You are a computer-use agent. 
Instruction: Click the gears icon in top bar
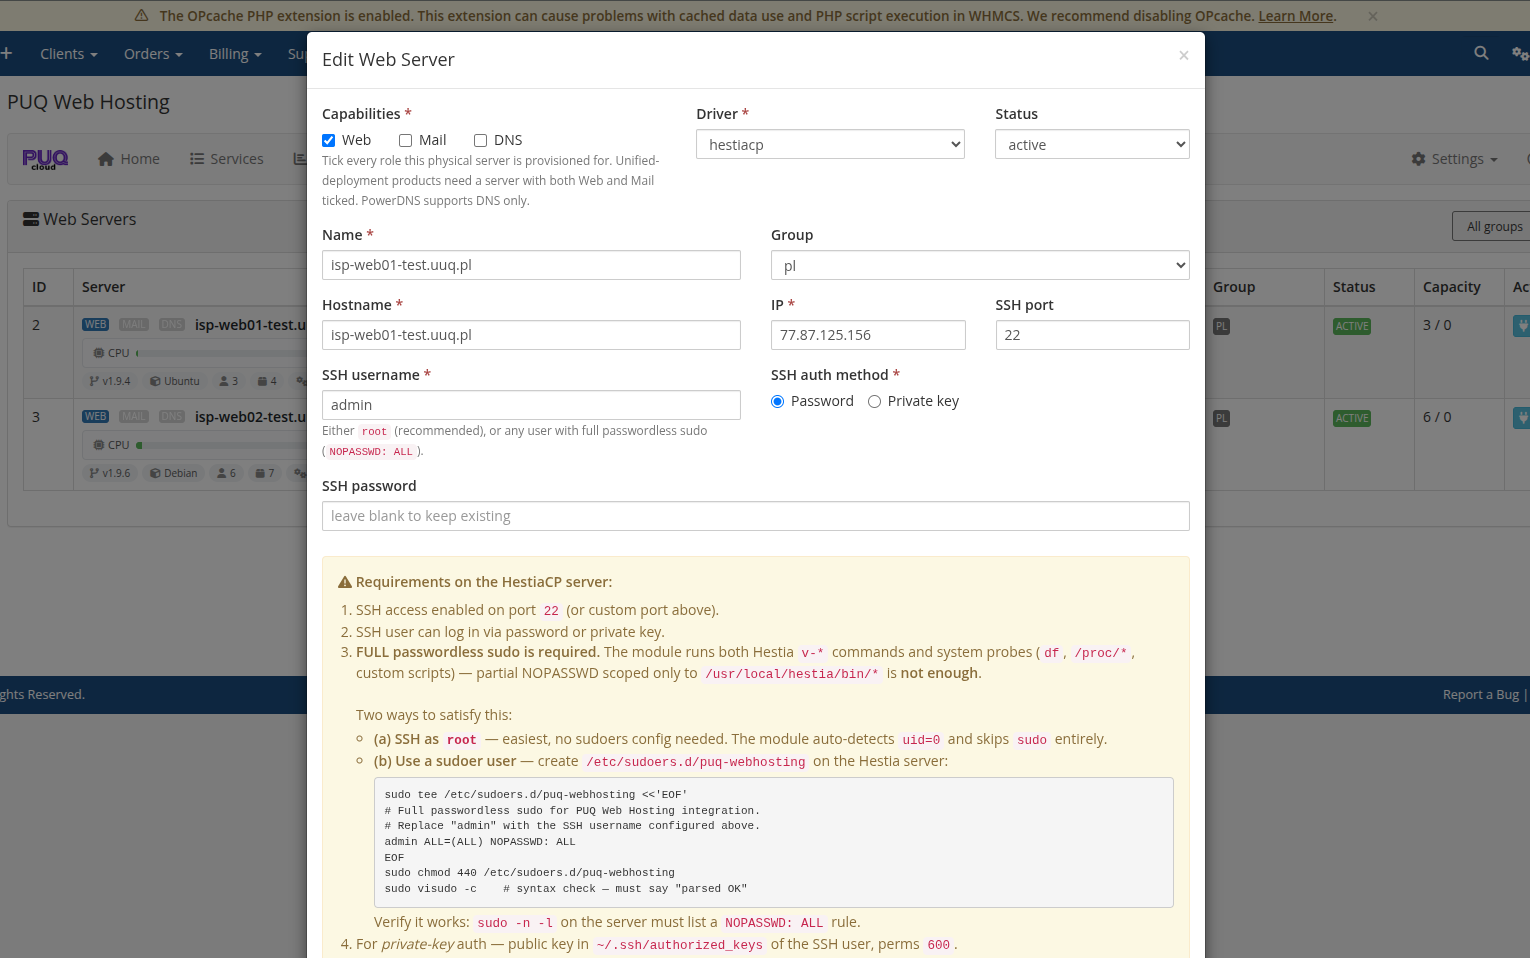pyautogui.click(x=1520, y=53)
